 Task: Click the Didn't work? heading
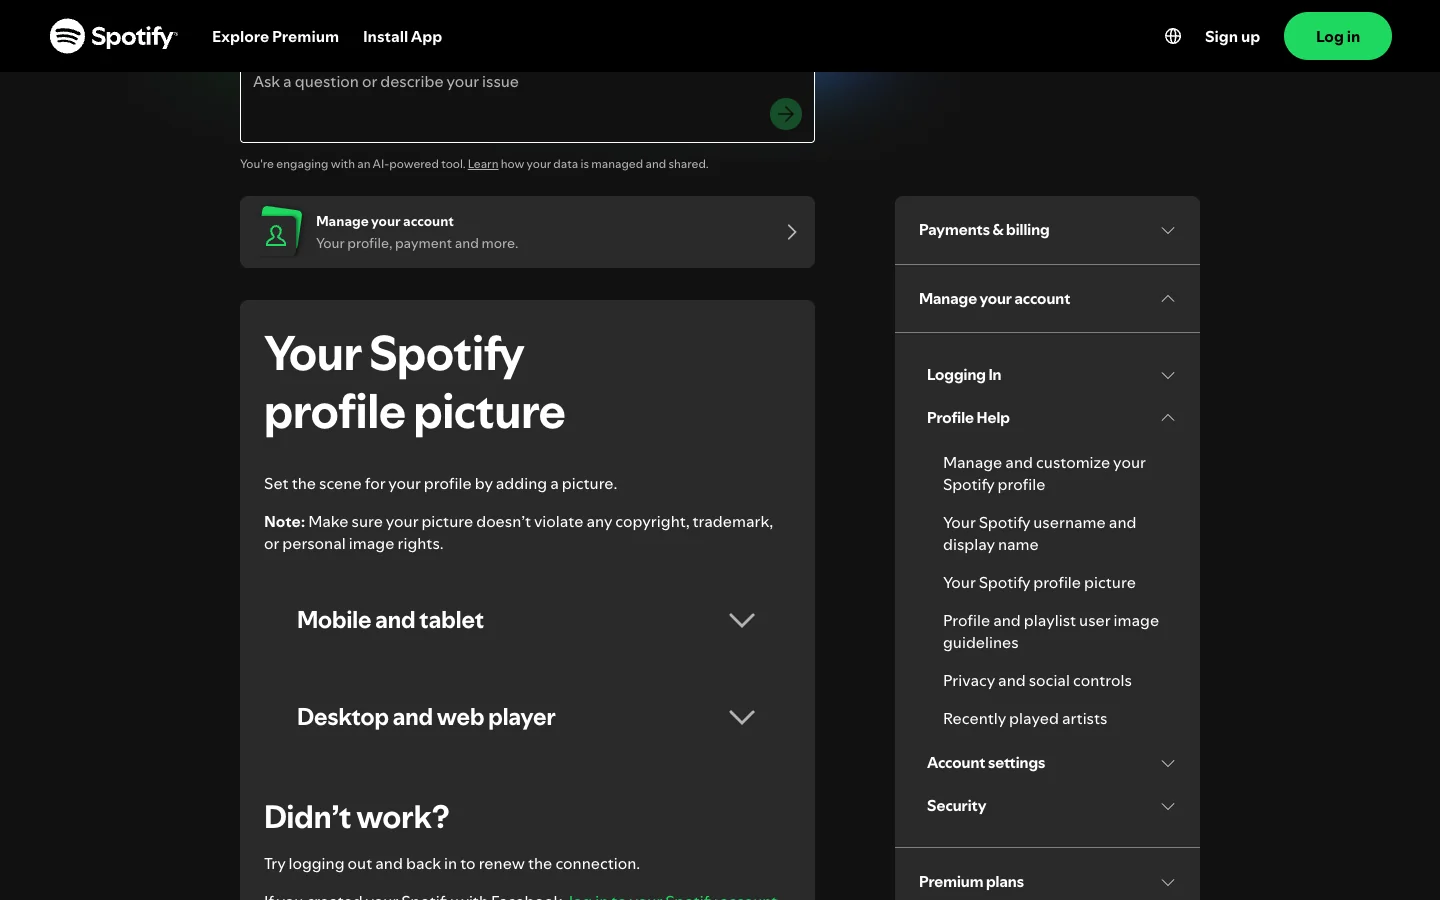pos(357,817)
